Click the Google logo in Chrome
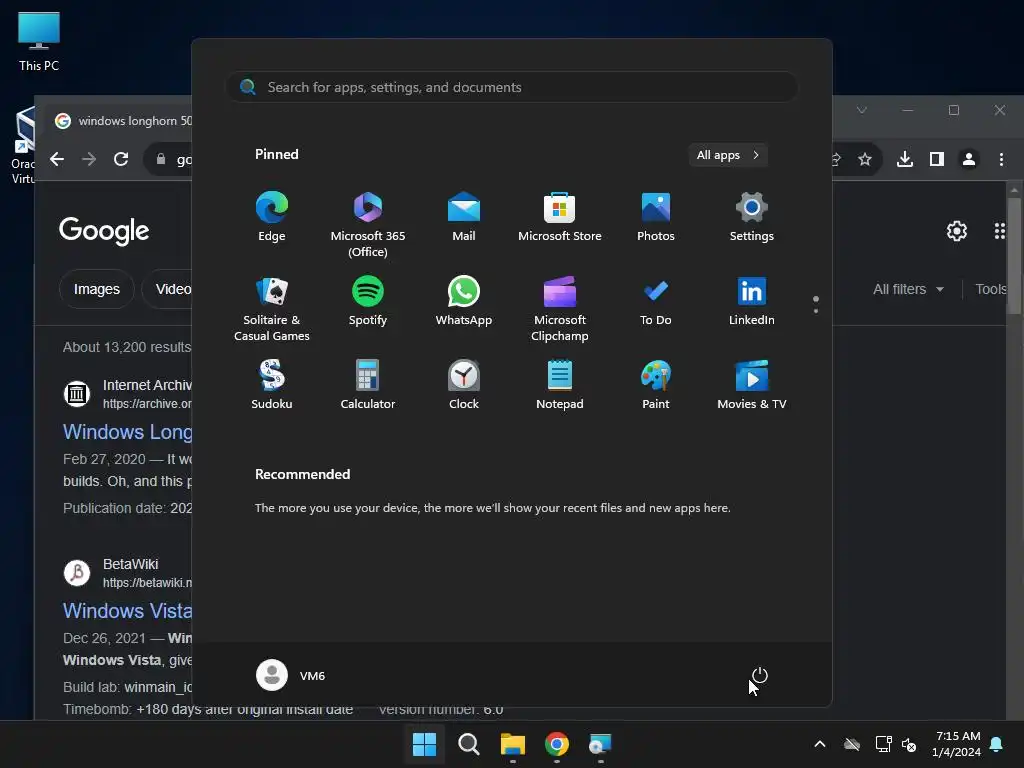 [x=104, y=231]
